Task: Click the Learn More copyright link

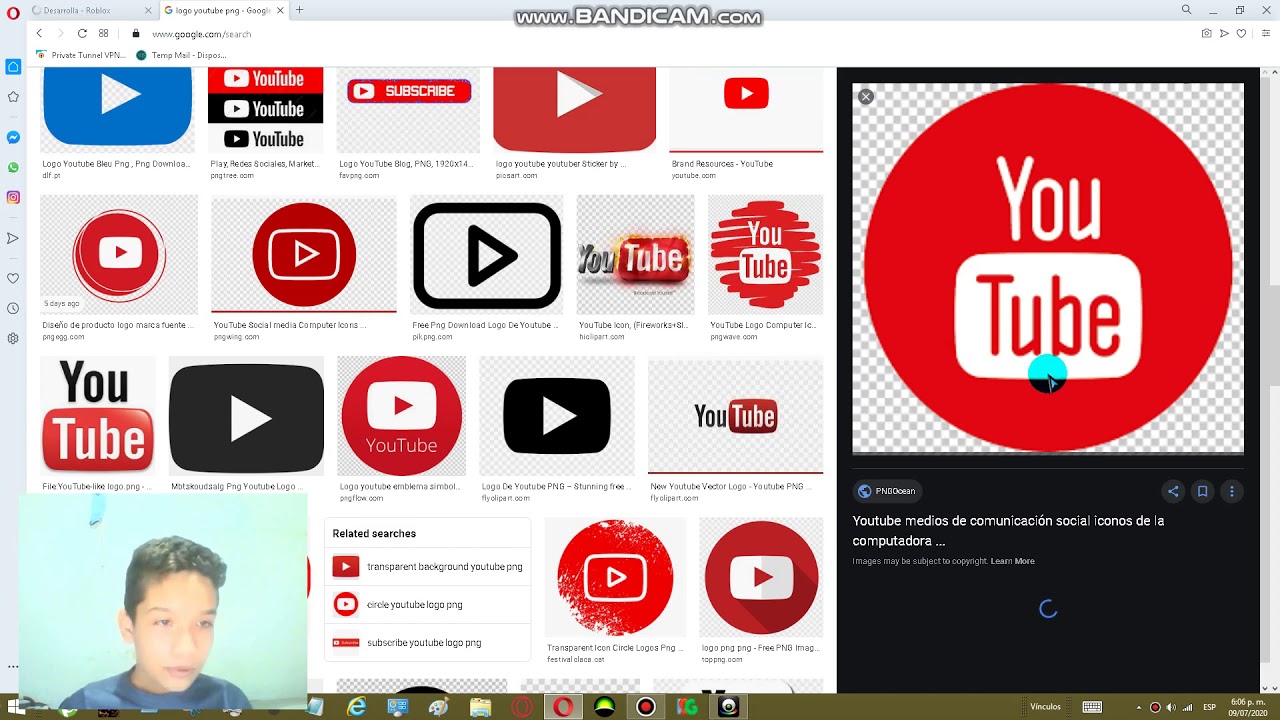Action: tap(1012, 561)
